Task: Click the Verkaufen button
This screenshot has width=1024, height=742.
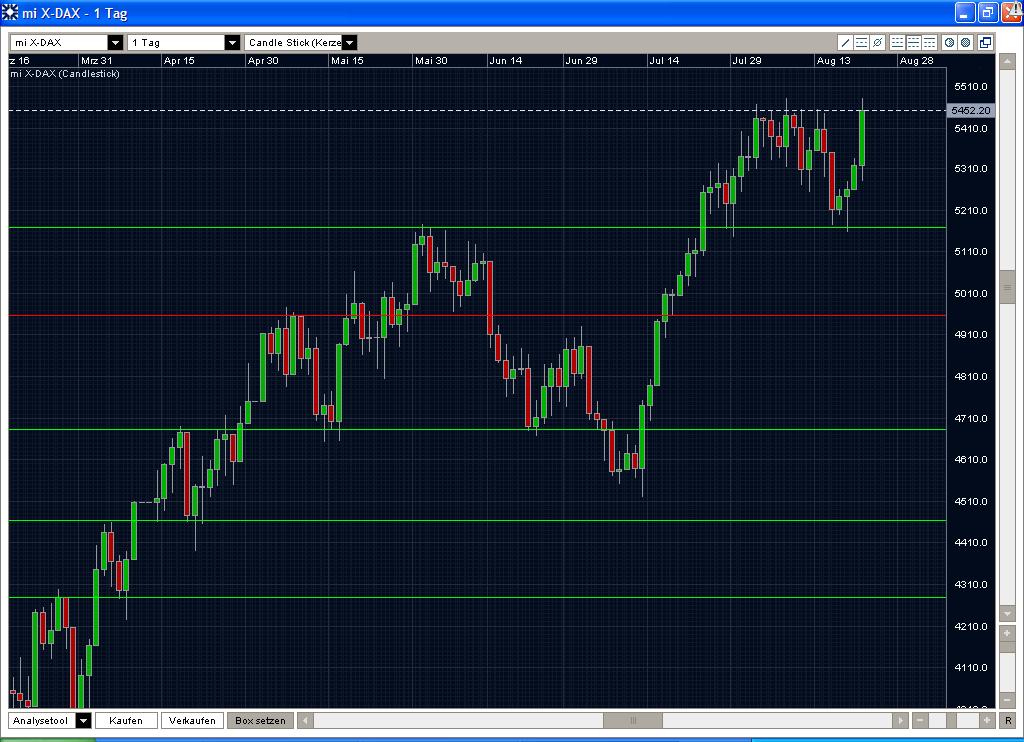Action: (x=192, y=720)
